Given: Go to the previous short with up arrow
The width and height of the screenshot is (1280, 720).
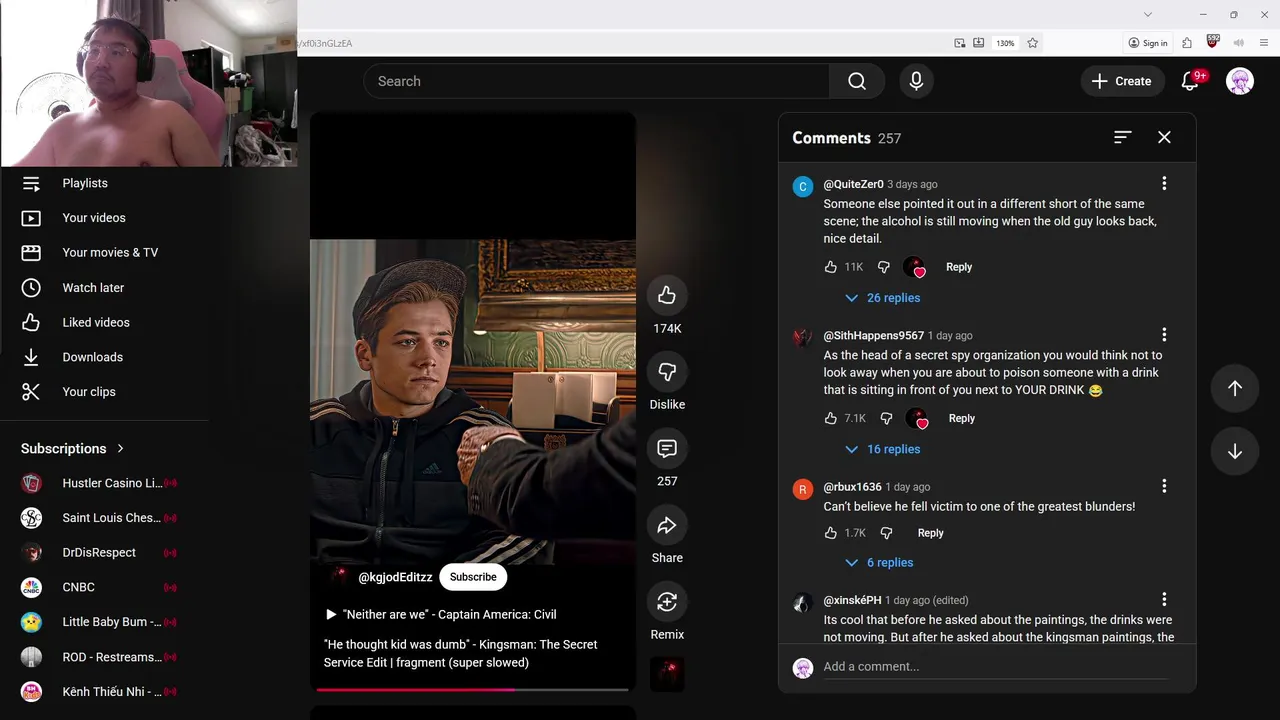Looking at the screenshot, I should [1235, 388].
